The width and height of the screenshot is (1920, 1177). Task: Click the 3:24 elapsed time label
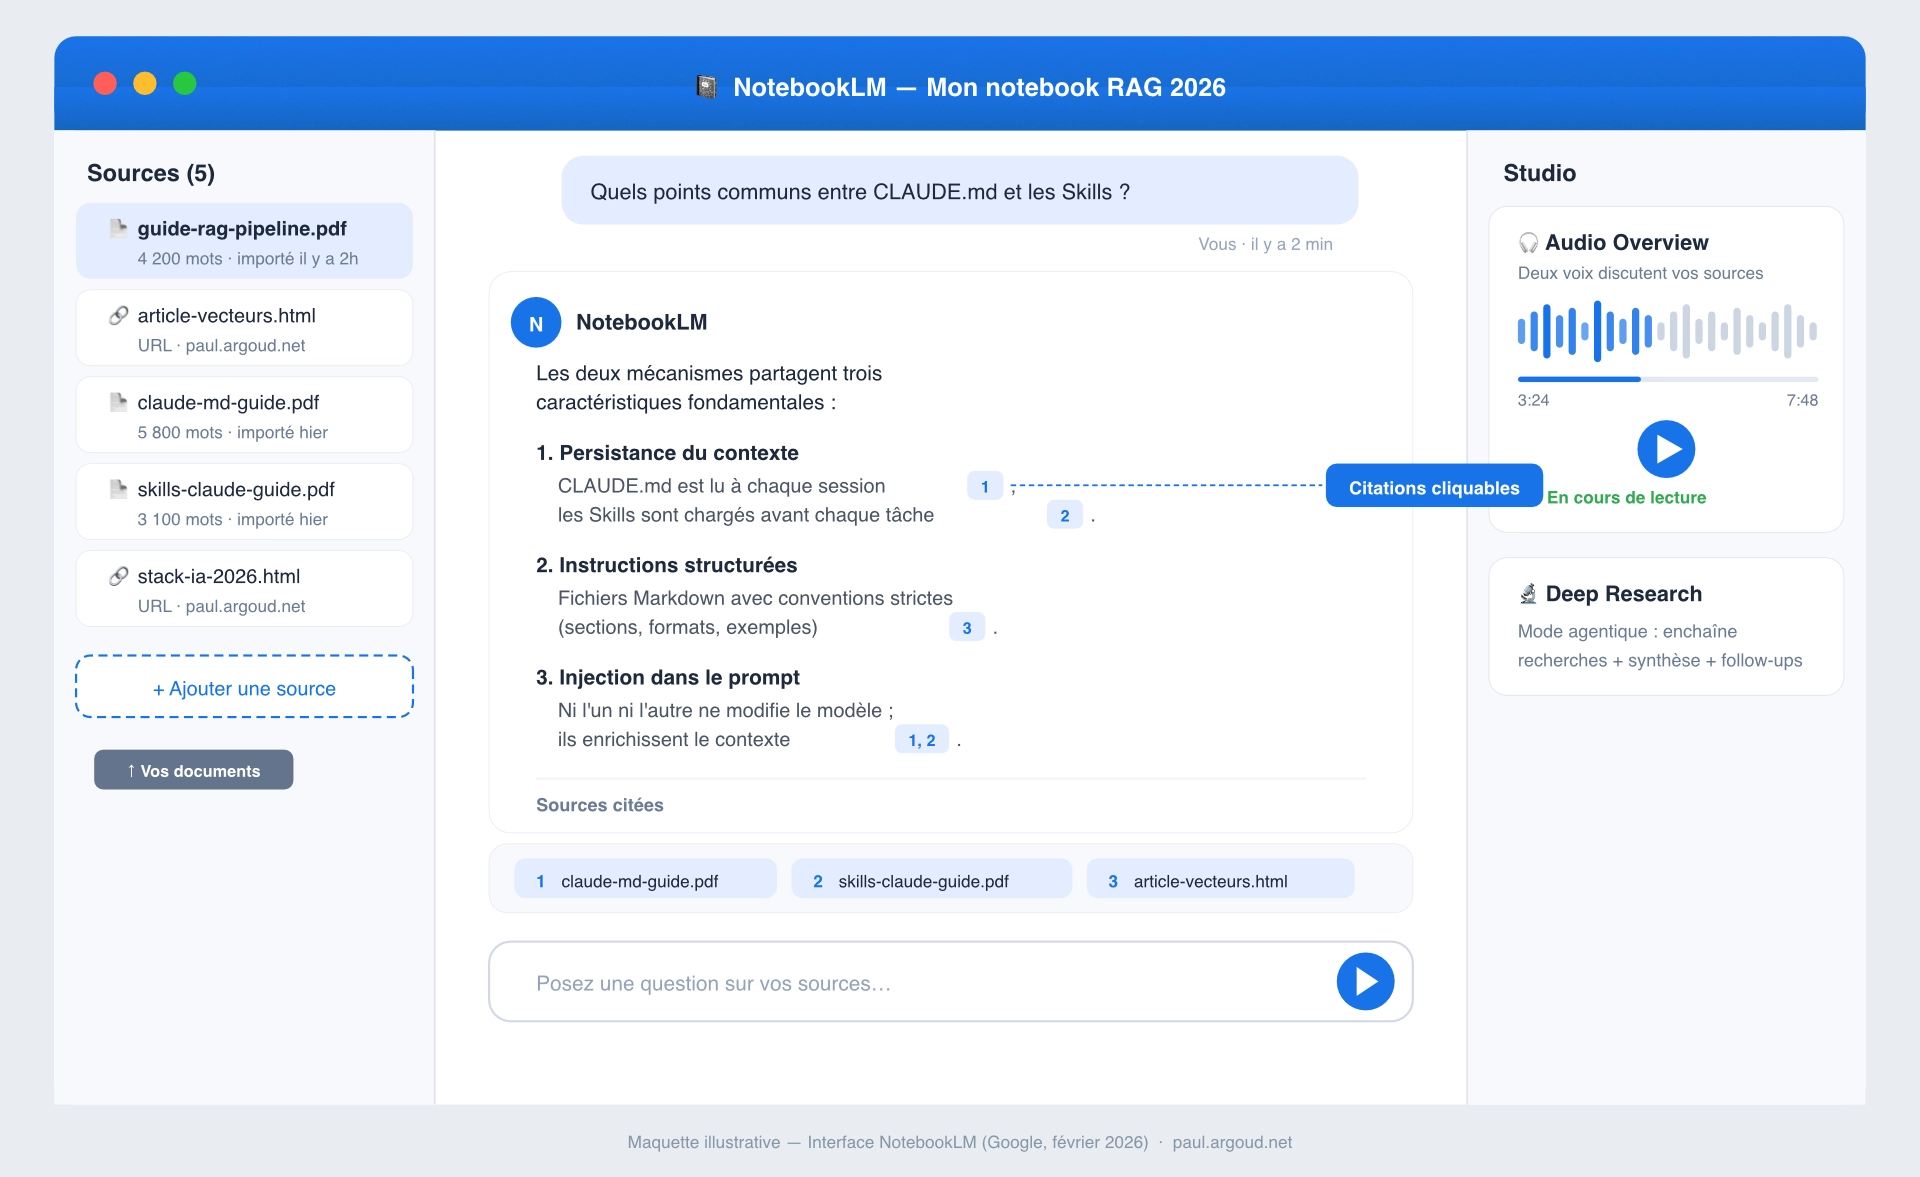click(x=1533, y=400)
